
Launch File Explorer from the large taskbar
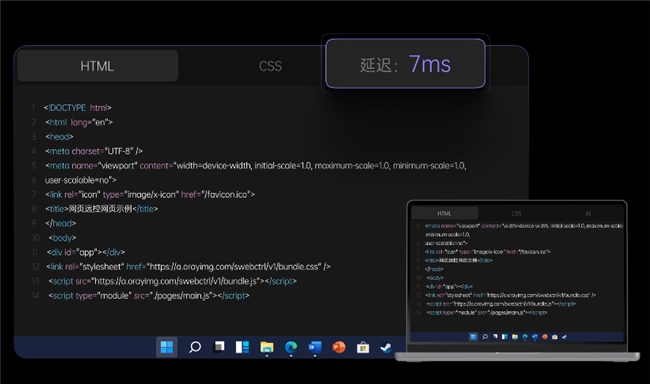[x=267, y=347]
